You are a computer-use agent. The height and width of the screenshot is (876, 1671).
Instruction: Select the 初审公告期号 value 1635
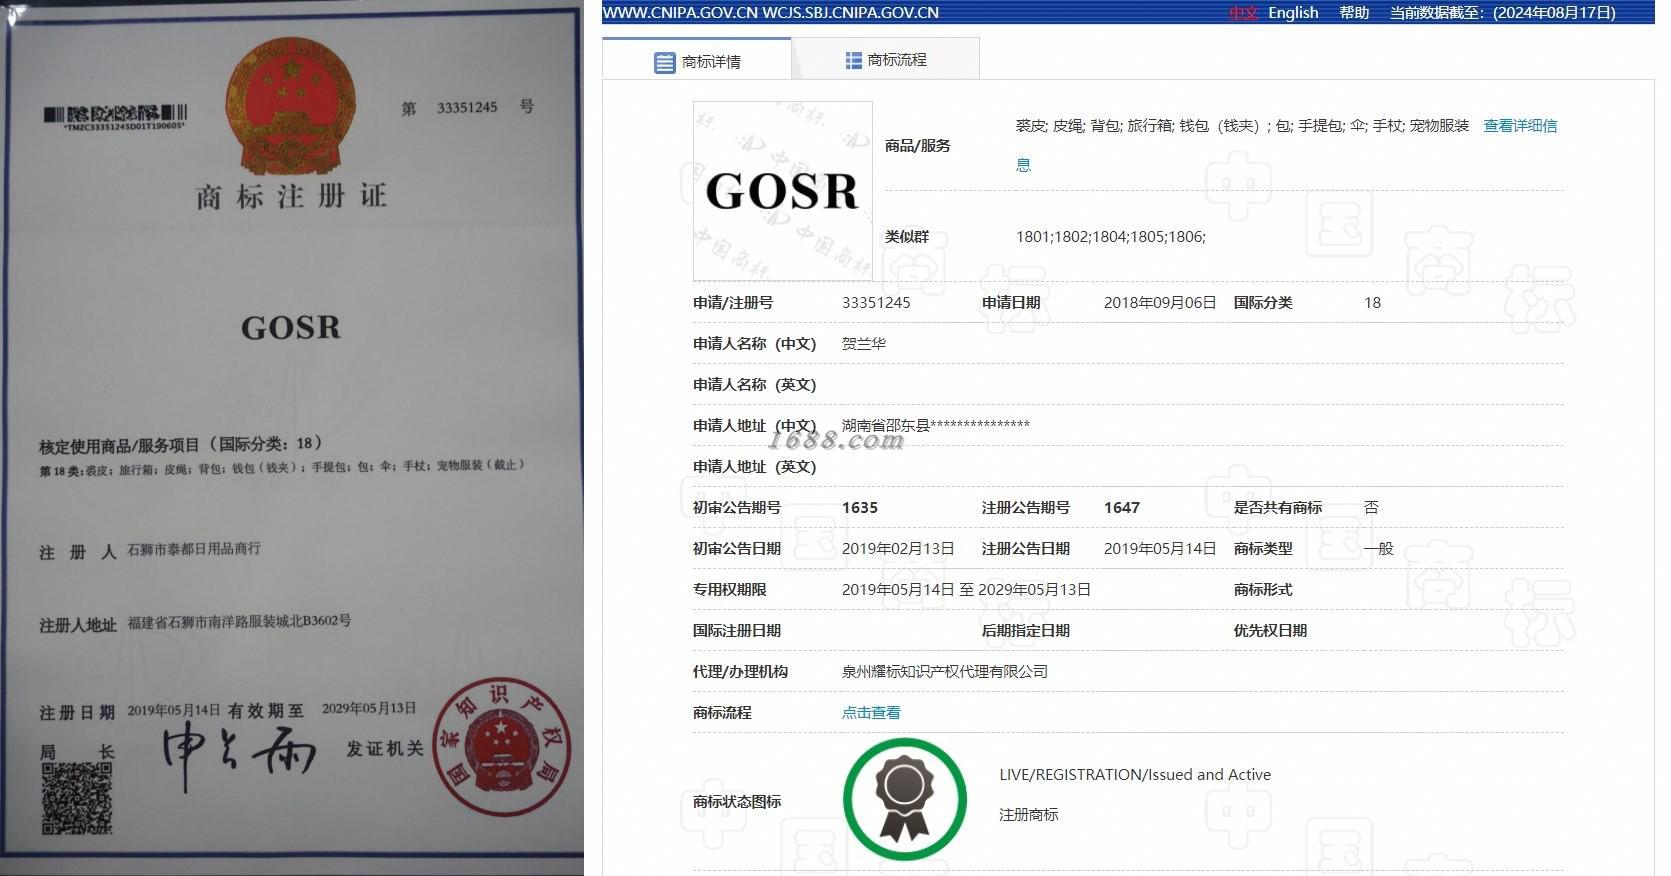click(x=860, y=508)
